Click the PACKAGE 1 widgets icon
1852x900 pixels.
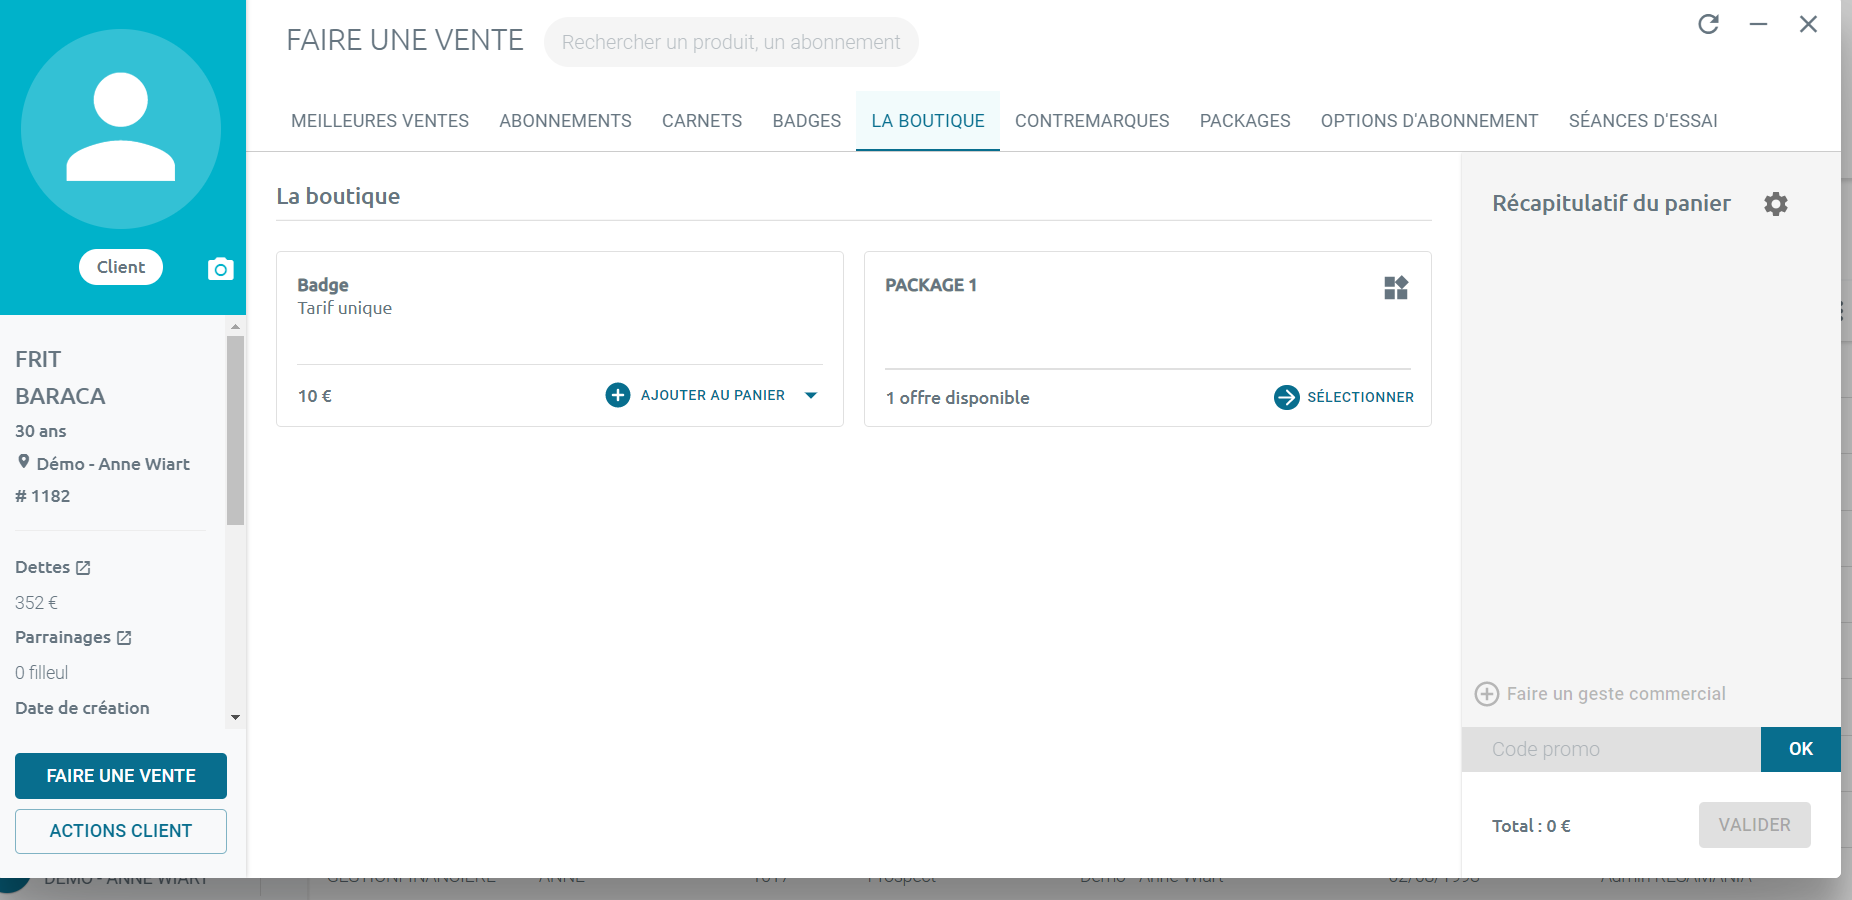pyautogui.click(x=1396, y=288)
